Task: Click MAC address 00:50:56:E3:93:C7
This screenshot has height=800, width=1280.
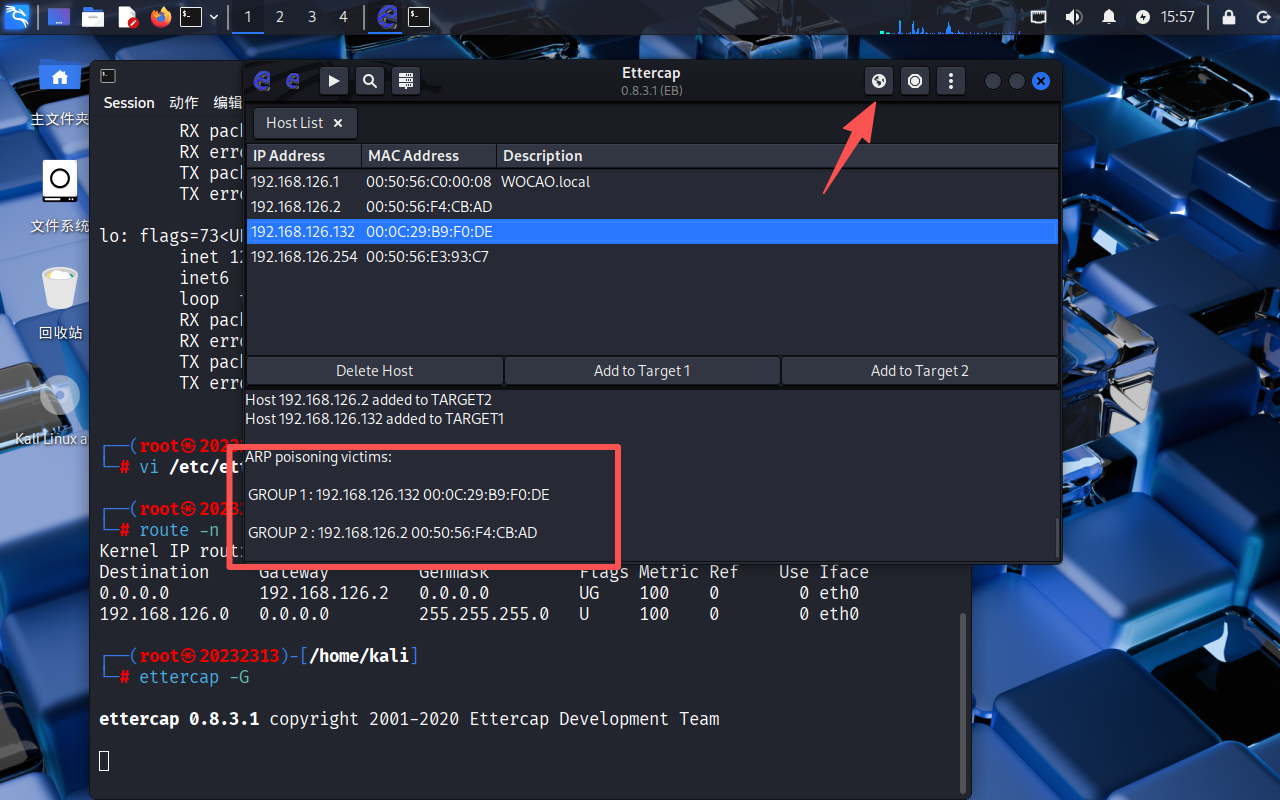Action: 427,257
